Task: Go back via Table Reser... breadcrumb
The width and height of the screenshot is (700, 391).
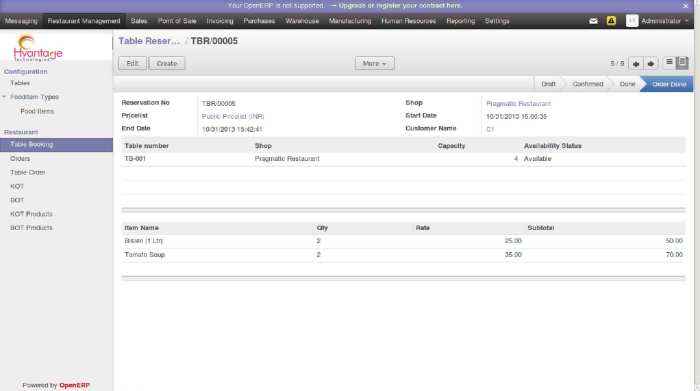Action: (x=149, y=41)
